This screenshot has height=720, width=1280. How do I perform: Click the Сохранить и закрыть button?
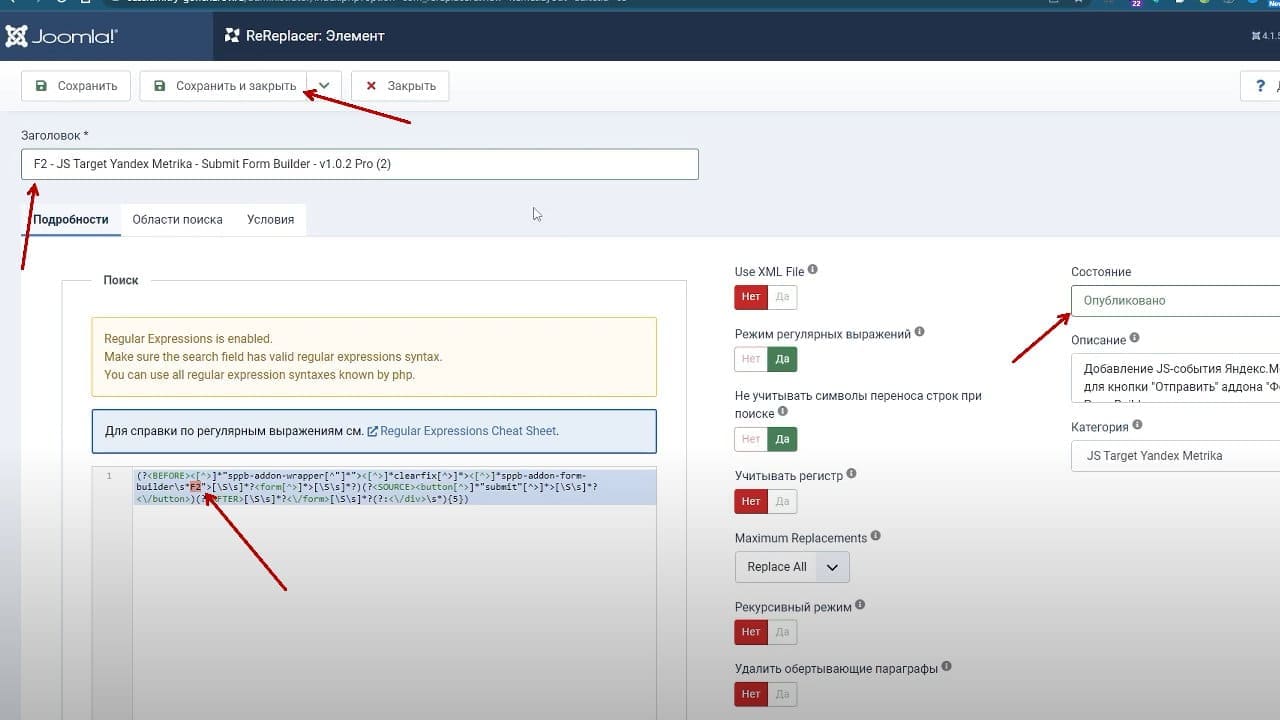[x=224, y=86]
